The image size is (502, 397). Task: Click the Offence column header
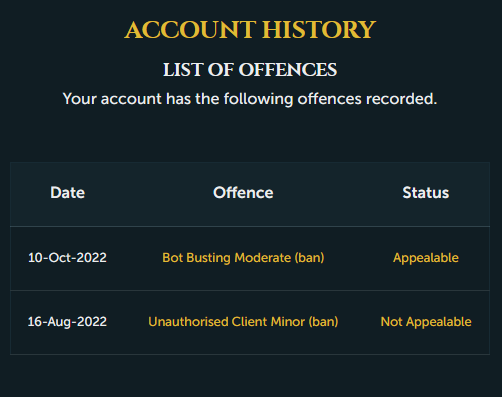point(243,193)
